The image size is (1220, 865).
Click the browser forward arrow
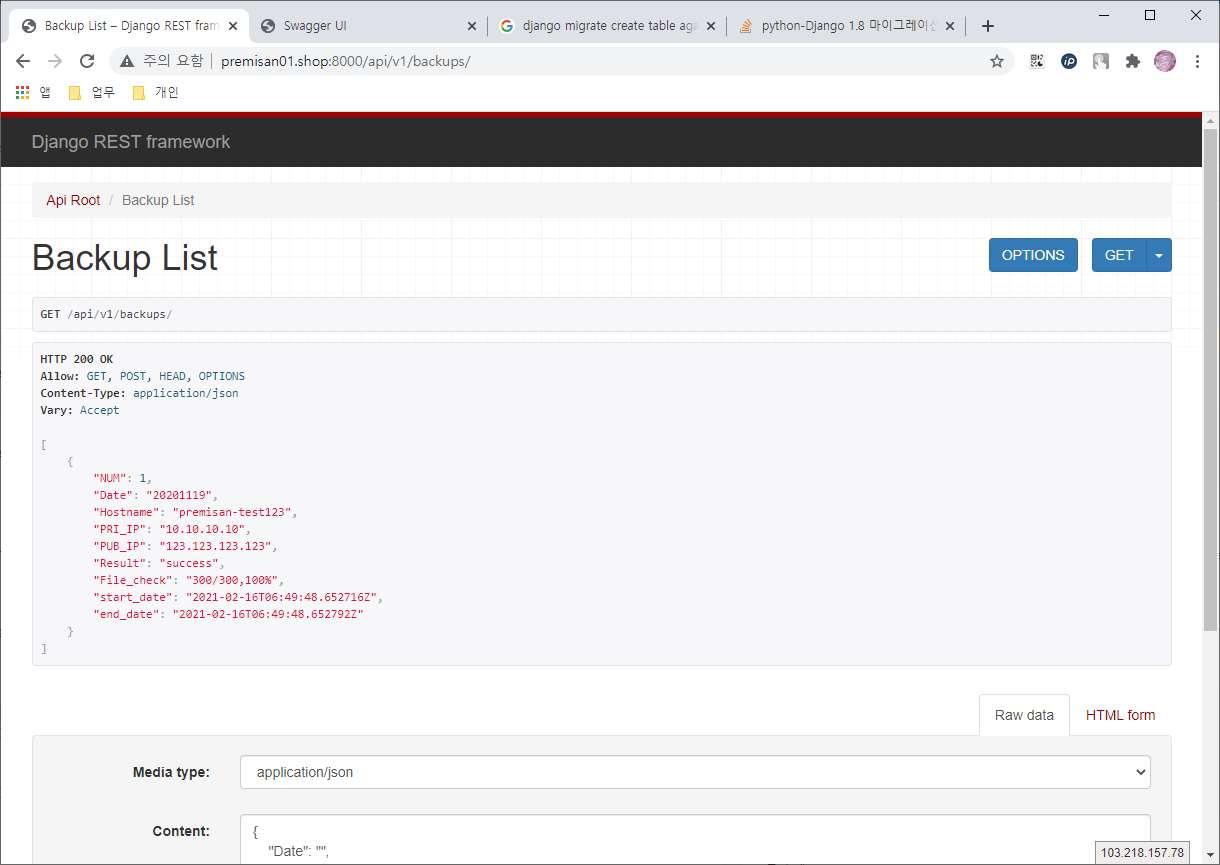point(55,61)
